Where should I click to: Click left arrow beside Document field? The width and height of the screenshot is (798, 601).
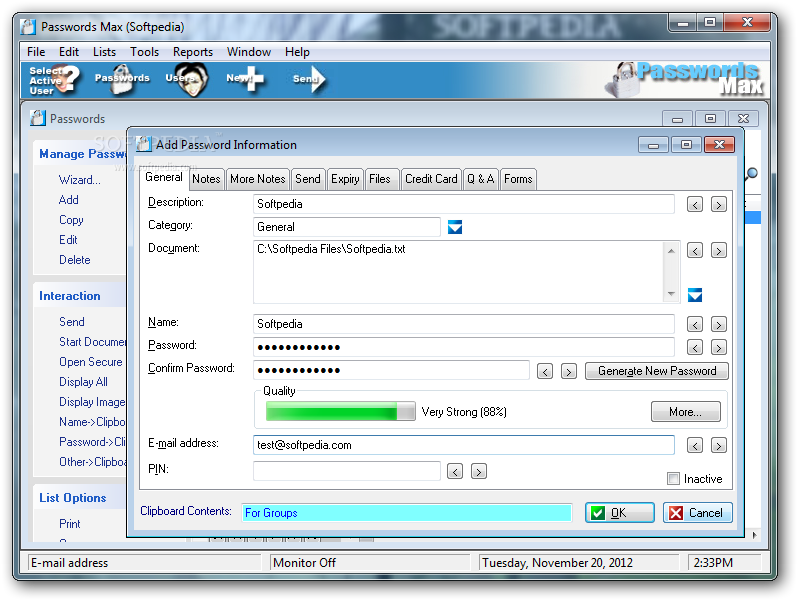[x=695, y=250]
